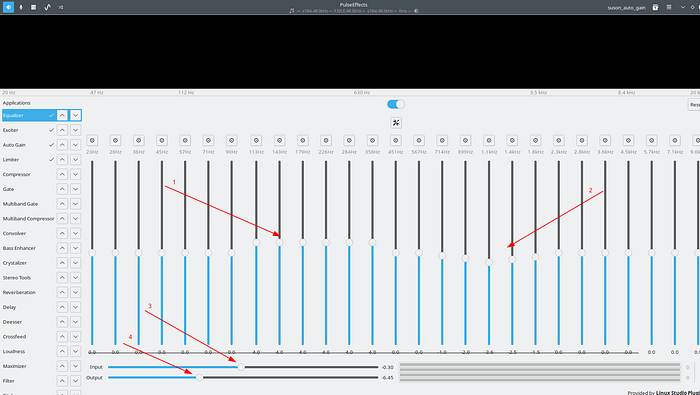Move Reverberation up in the plugin order
The height and width of the screenshot is (395, 700).
click(62, 292)
